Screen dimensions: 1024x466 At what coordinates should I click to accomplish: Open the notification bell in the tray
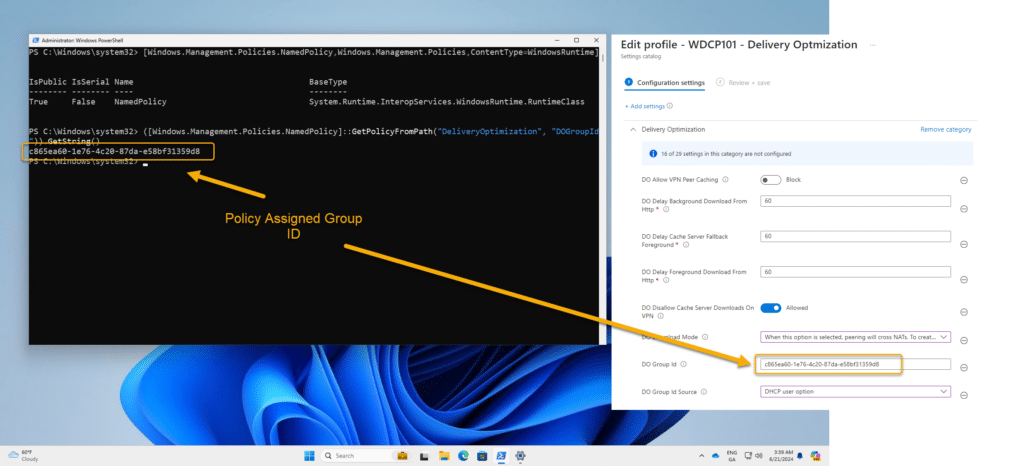(800, 456)
